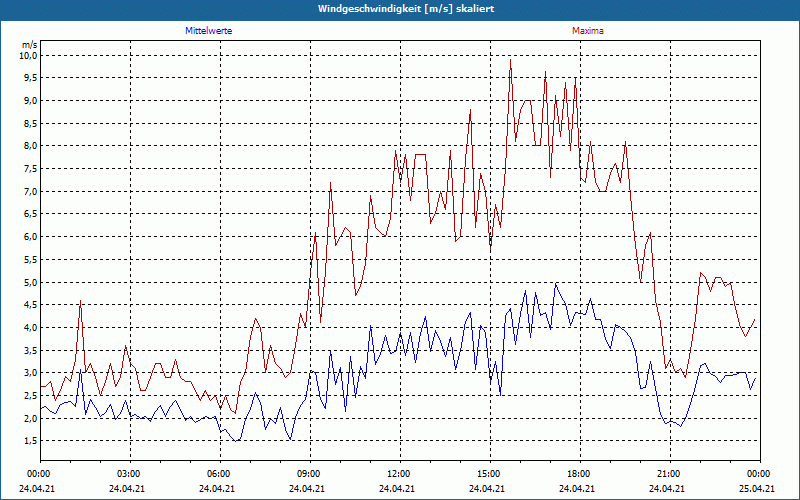Image resolution: width=800 pixels, height=500 pixels.
Task: Select the 9,0 y-axis label
Action: click(x=31, y=101)
